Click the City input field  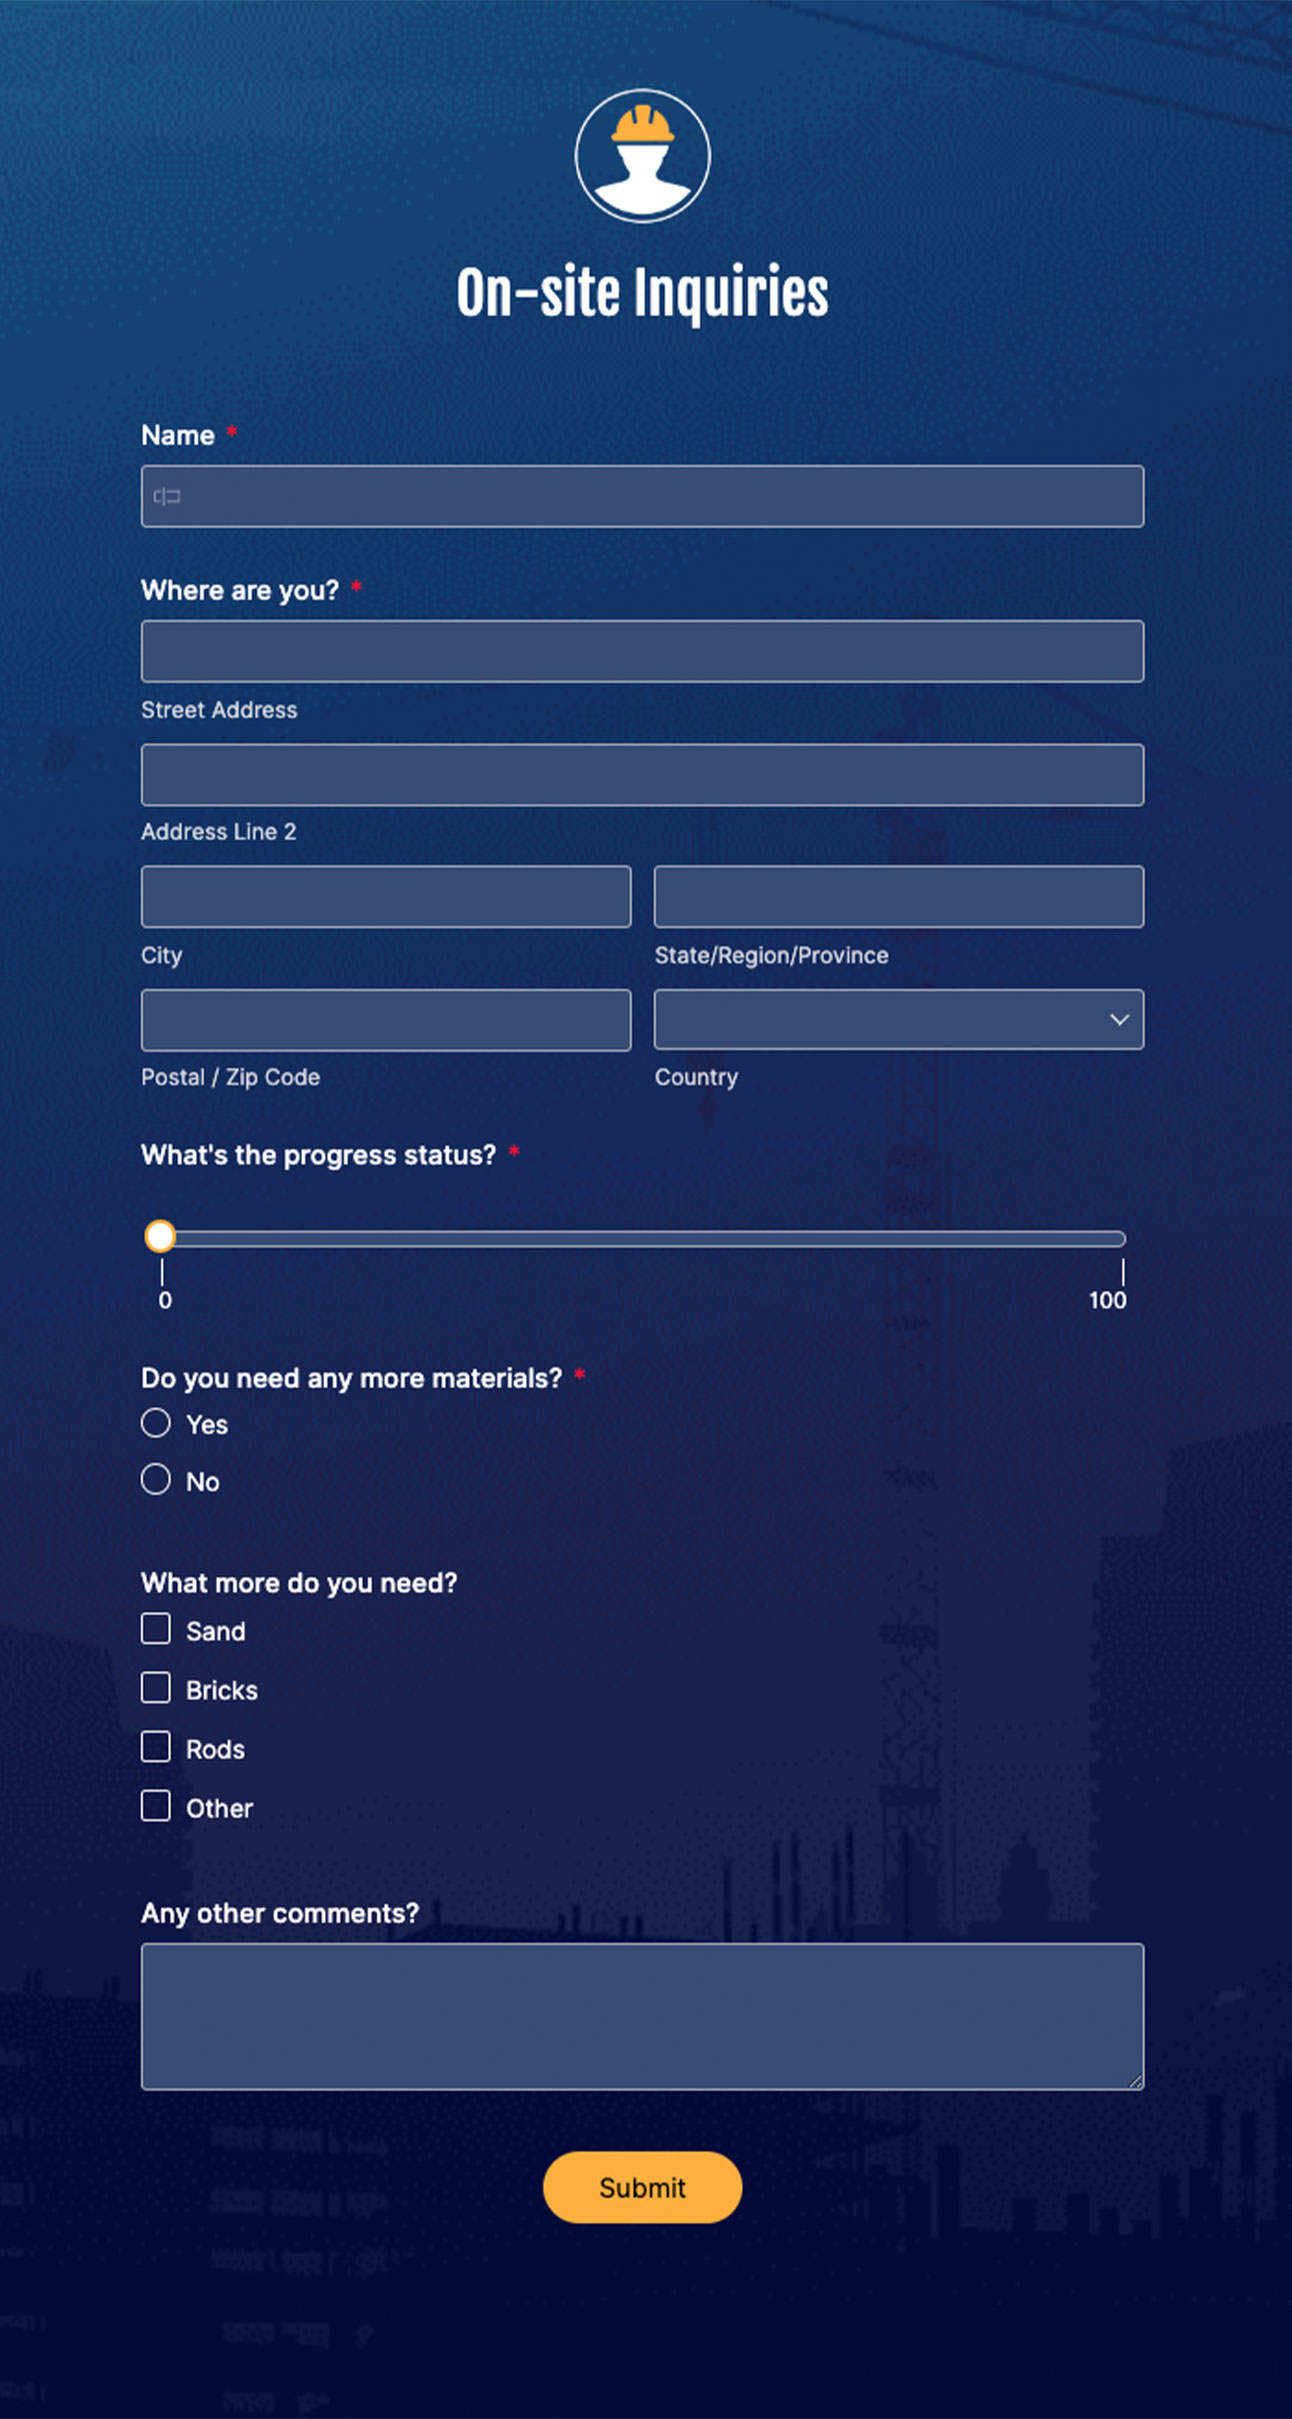click(x=385, y=897)
